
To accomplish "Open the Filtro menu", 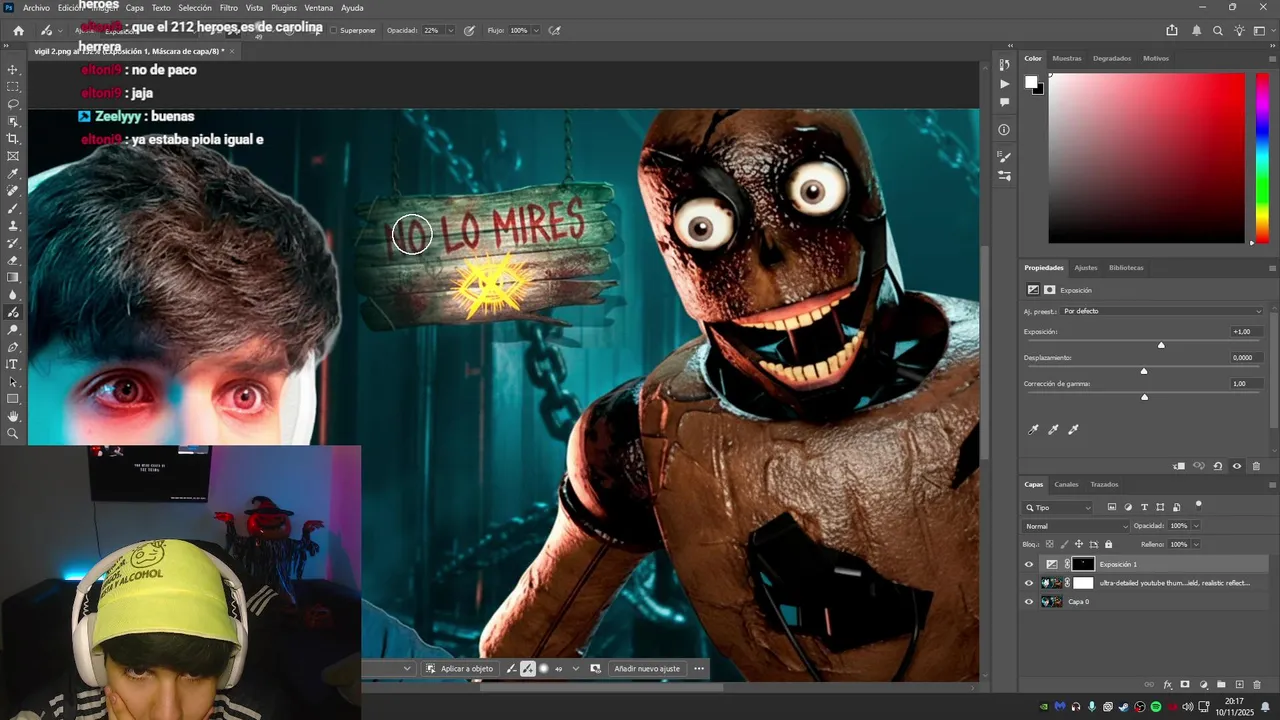I will (229, 8).
